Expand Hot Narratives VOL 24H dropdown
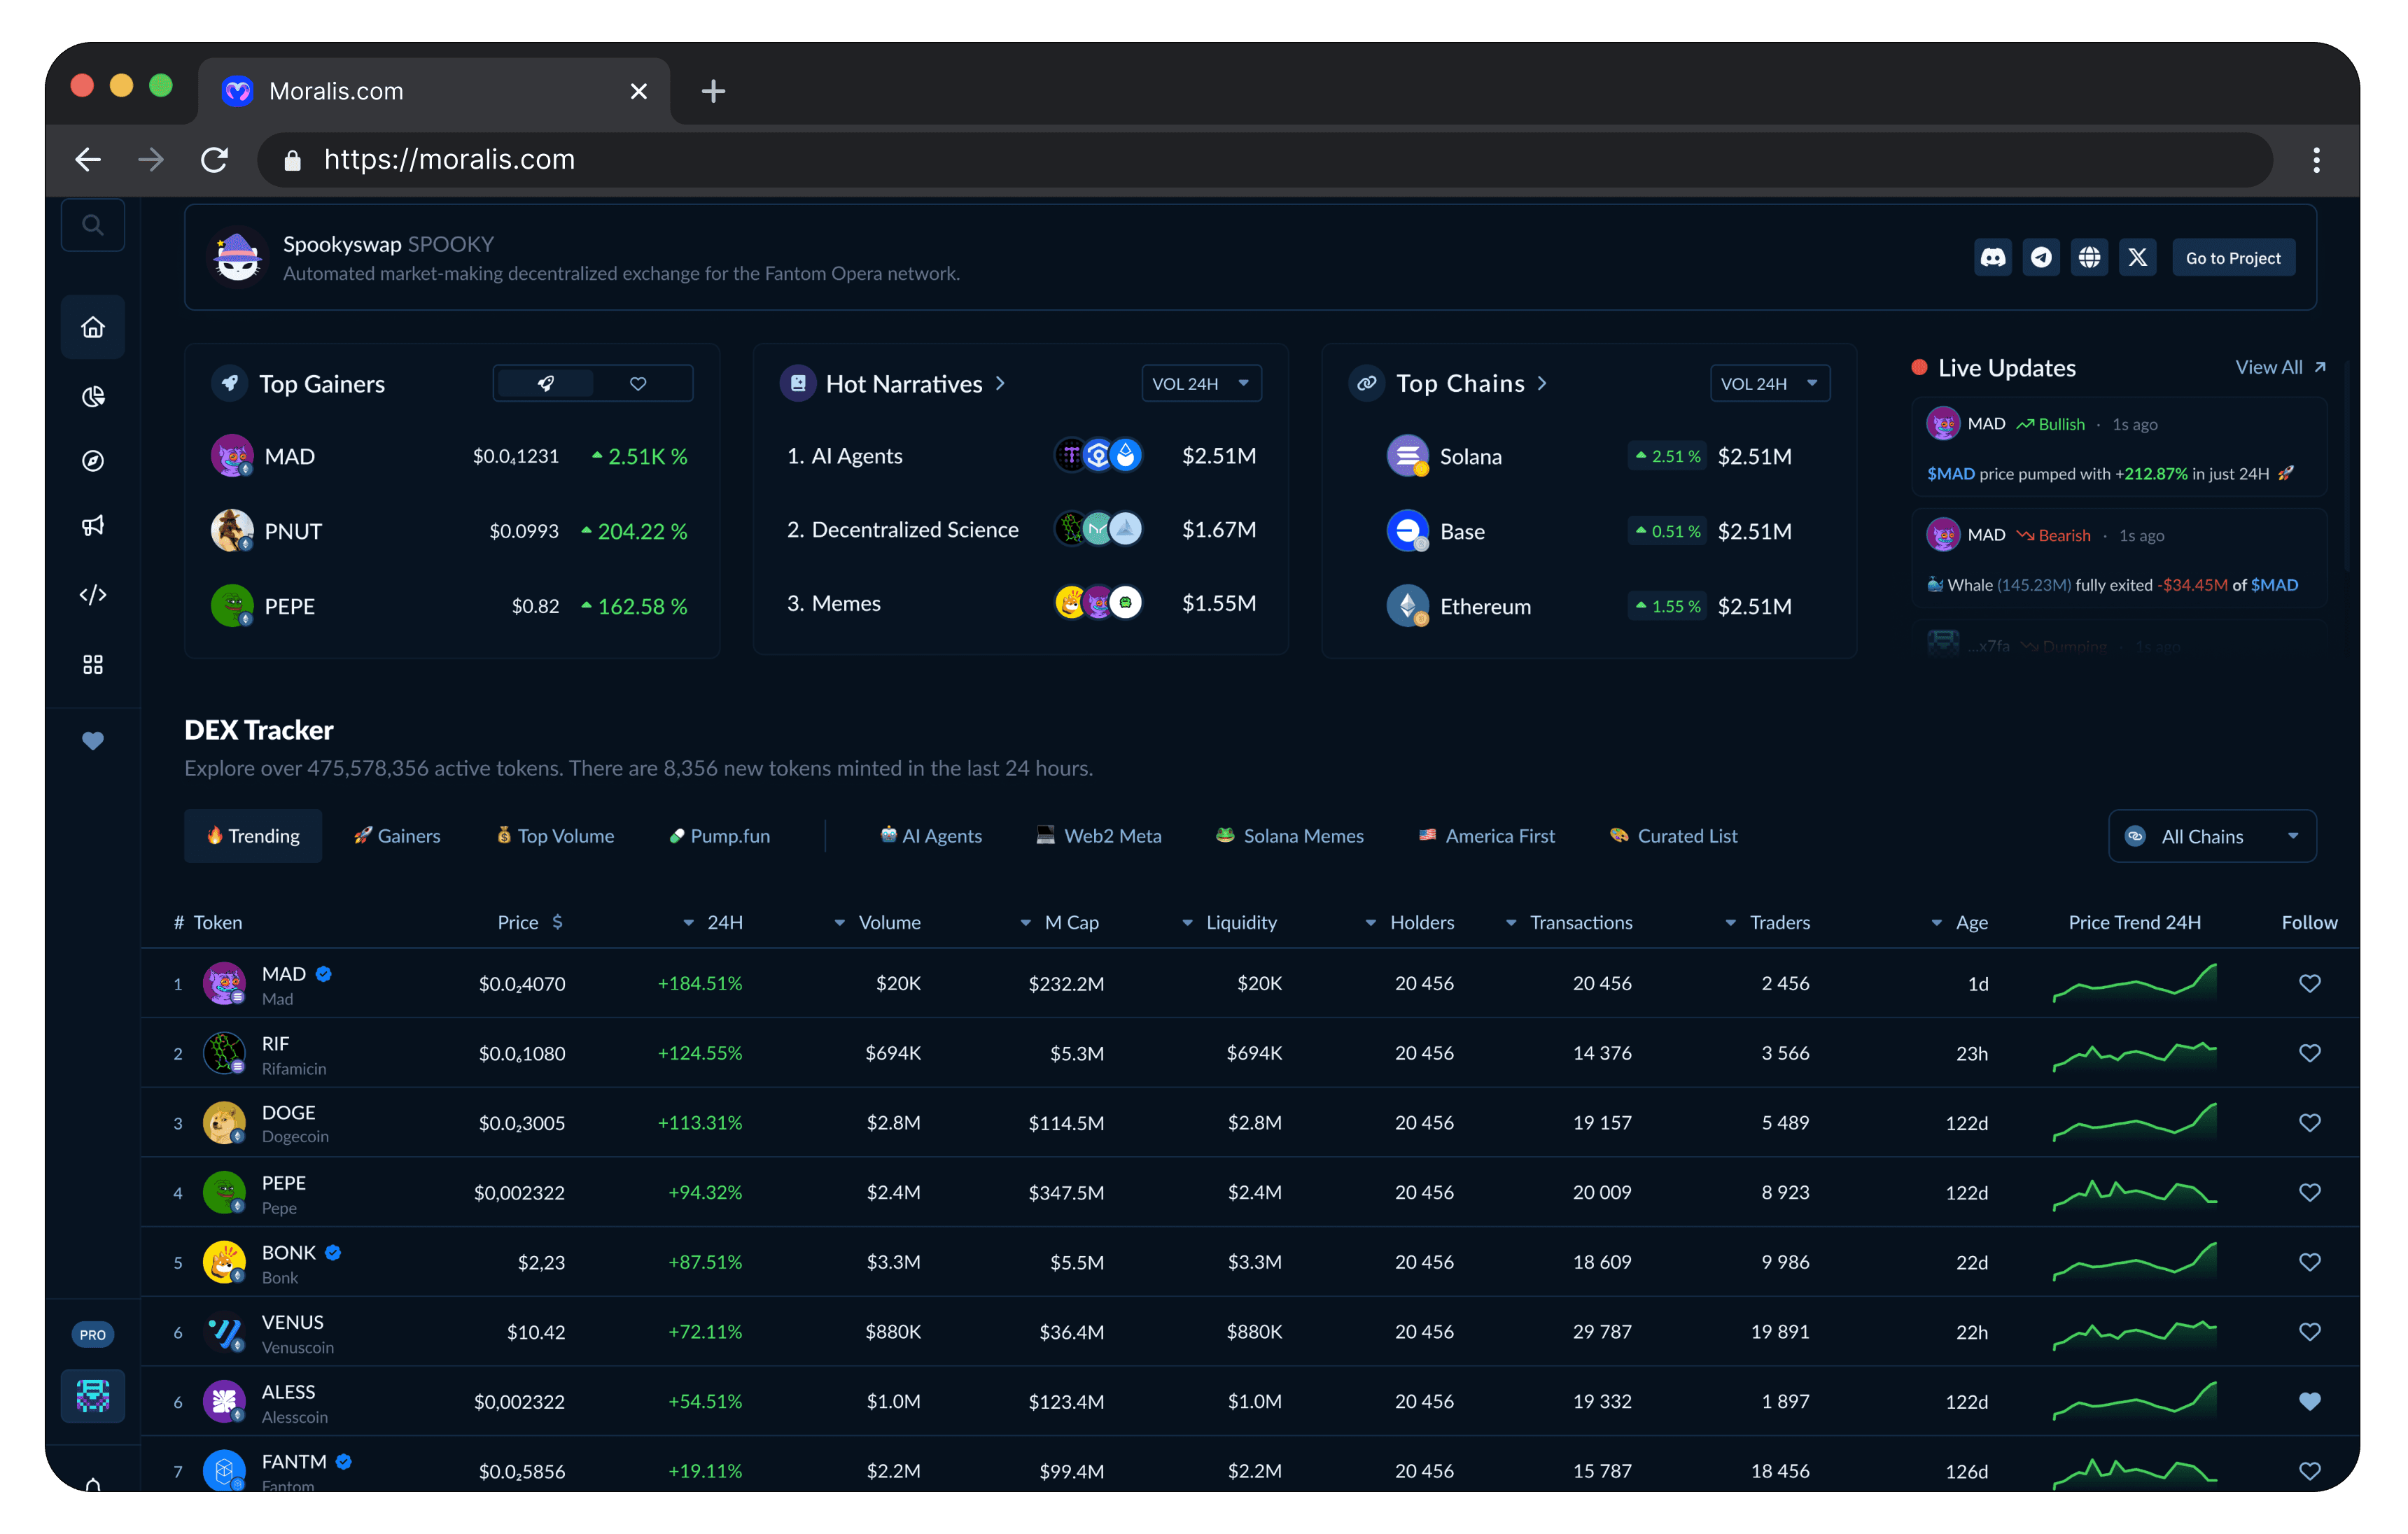This screenshot has width=2408, height=1534. pos(1200,383)
